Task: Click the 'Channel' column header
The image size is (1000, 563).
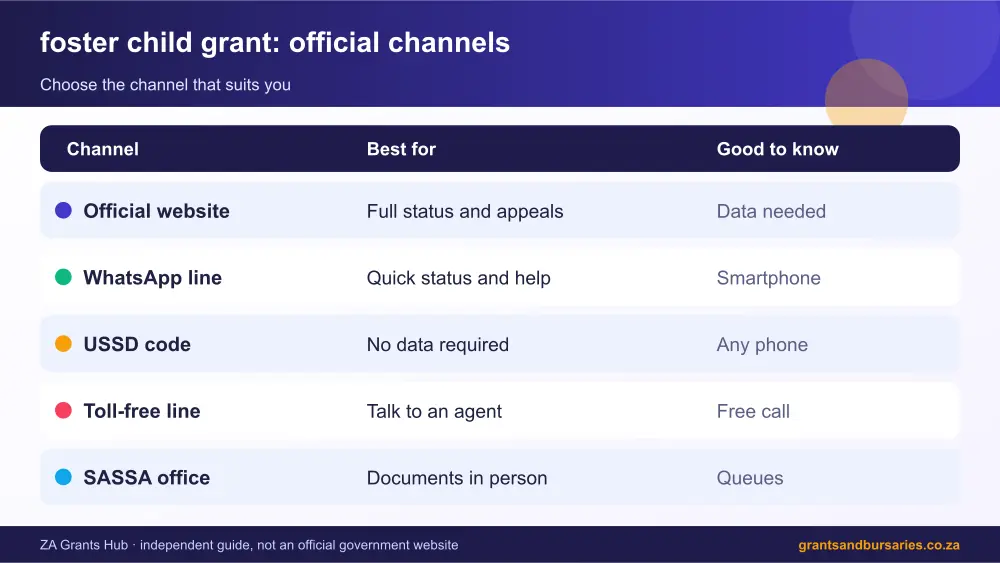Action: pos(103,149)
